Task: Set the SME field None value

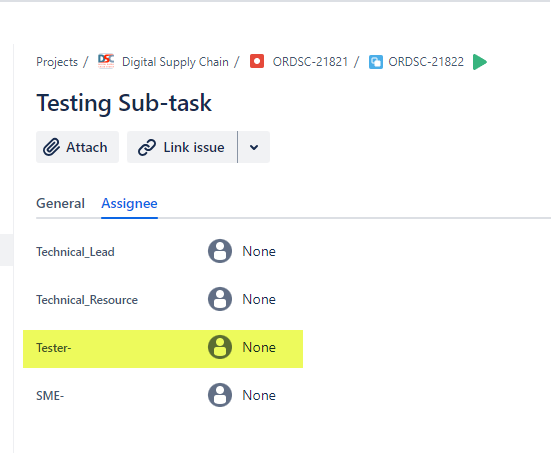Action: [259, 395]
